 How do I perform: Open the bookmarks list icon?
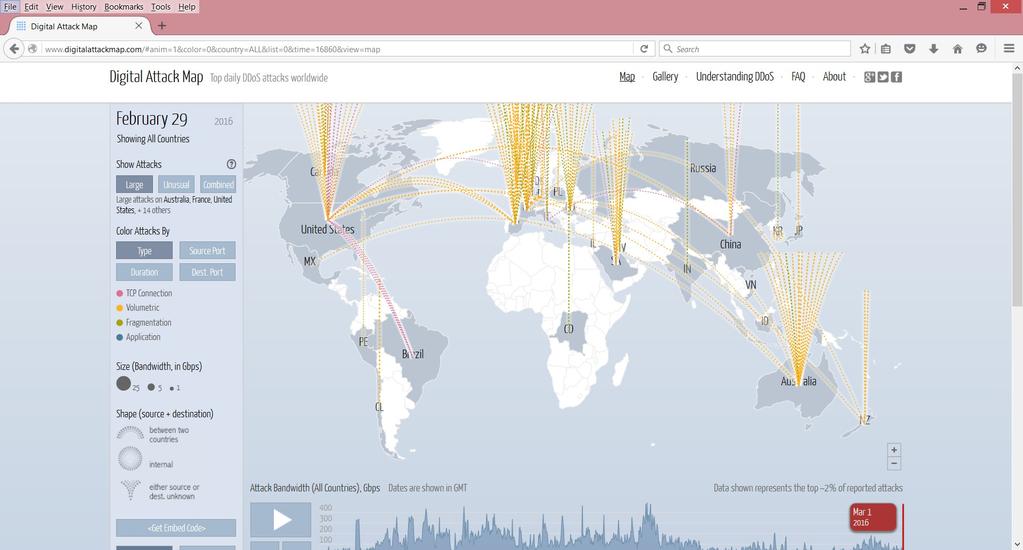886,49
